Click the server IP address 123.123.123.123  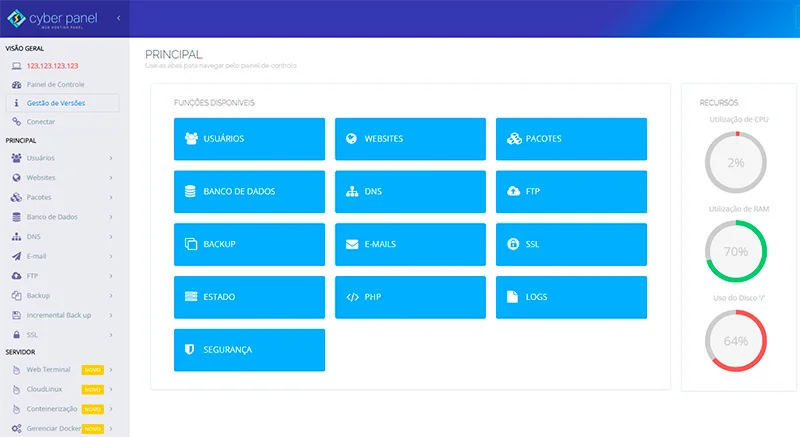click(x=52, y=66)
